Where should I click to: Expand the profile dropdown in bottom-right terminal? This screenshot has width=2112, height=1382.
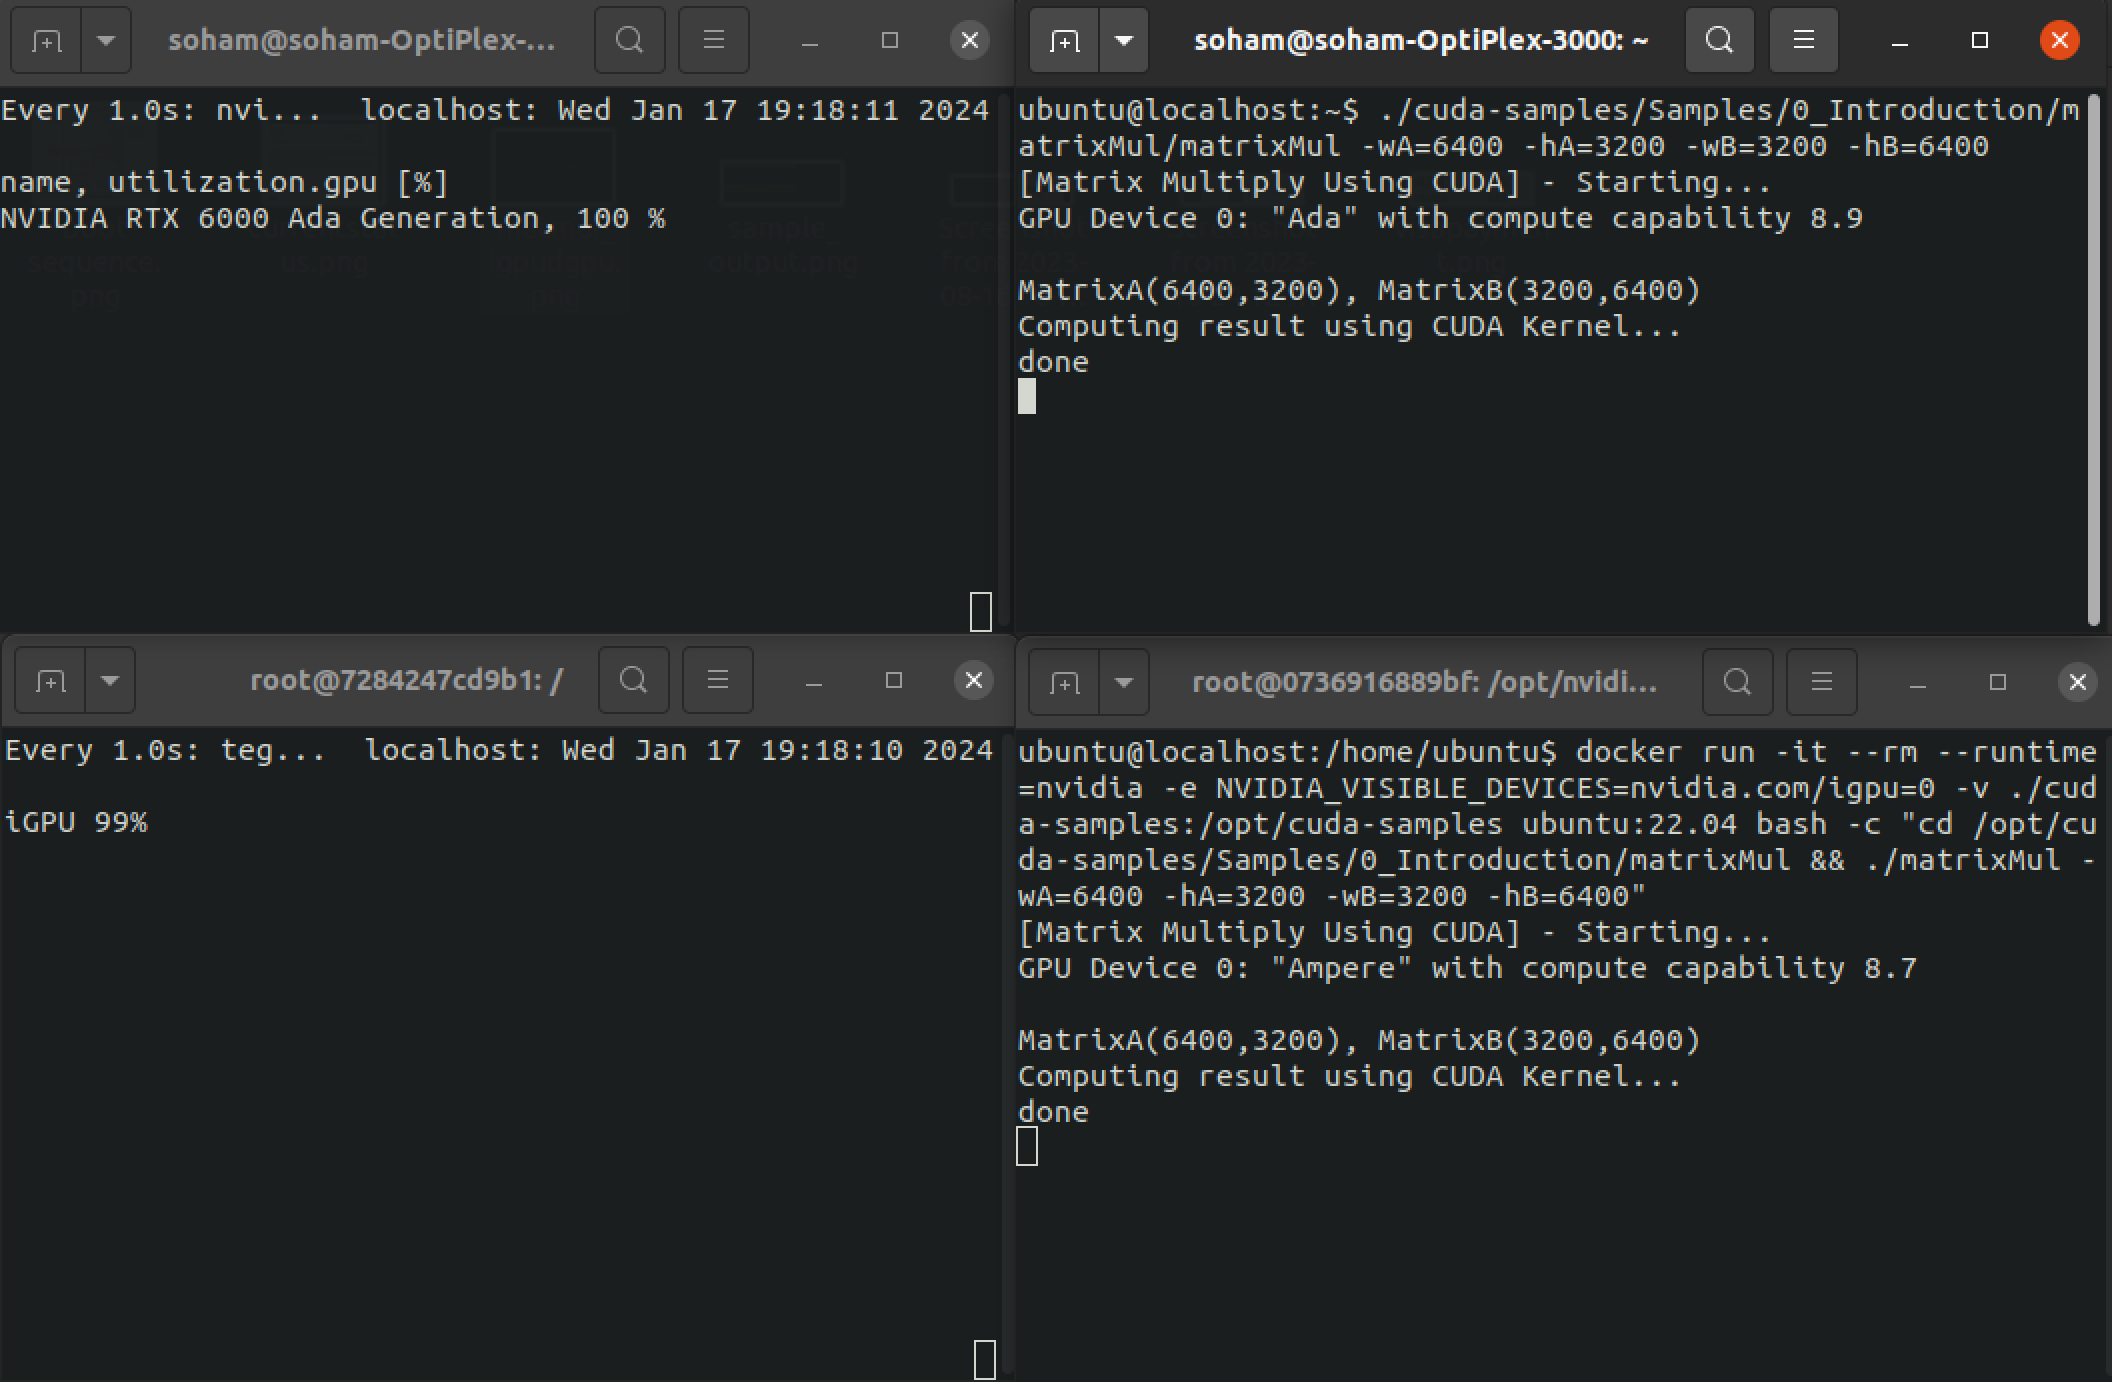1124,682
